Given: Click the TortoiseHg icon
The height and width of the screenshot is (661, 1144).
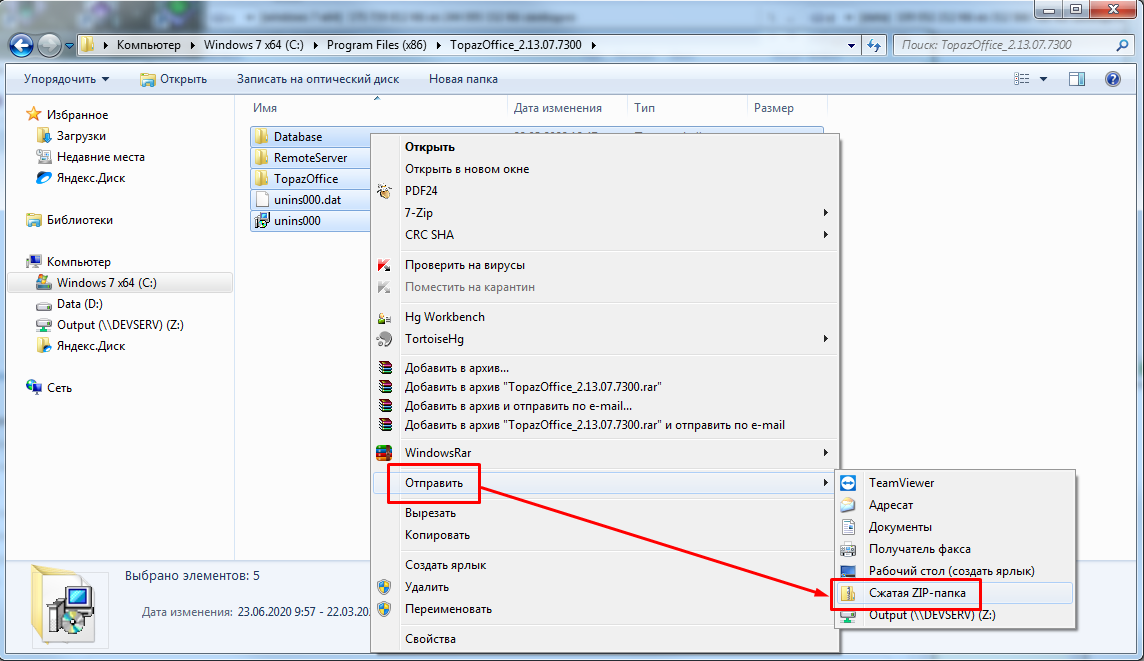Looking at the screenshot, I should [384, 339].
